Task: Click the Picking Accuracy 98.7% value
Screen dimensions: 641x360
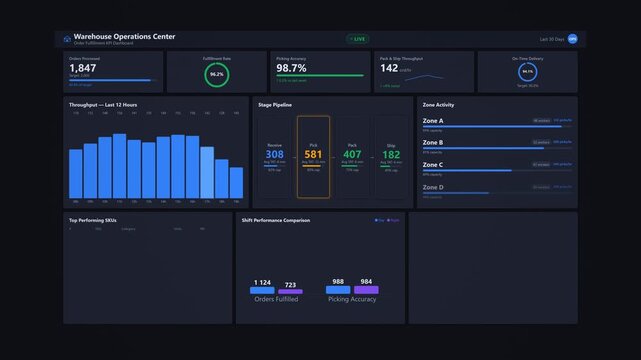Action: [291, 68]
